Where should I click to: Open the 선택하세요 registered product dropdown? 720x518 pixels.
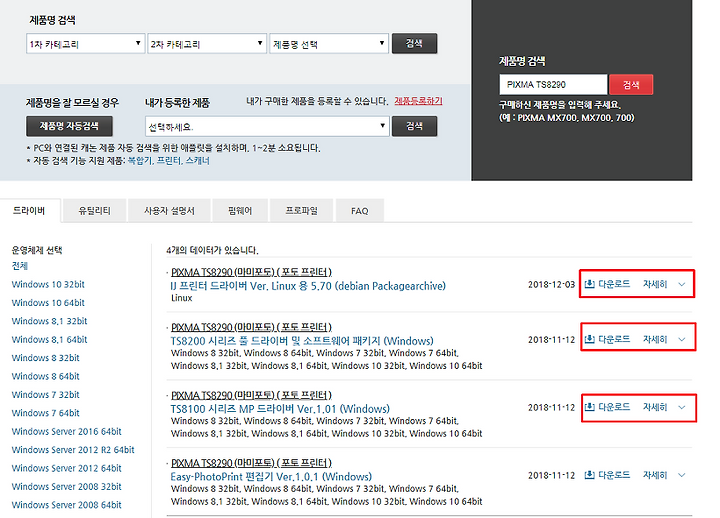click(267, 126)
